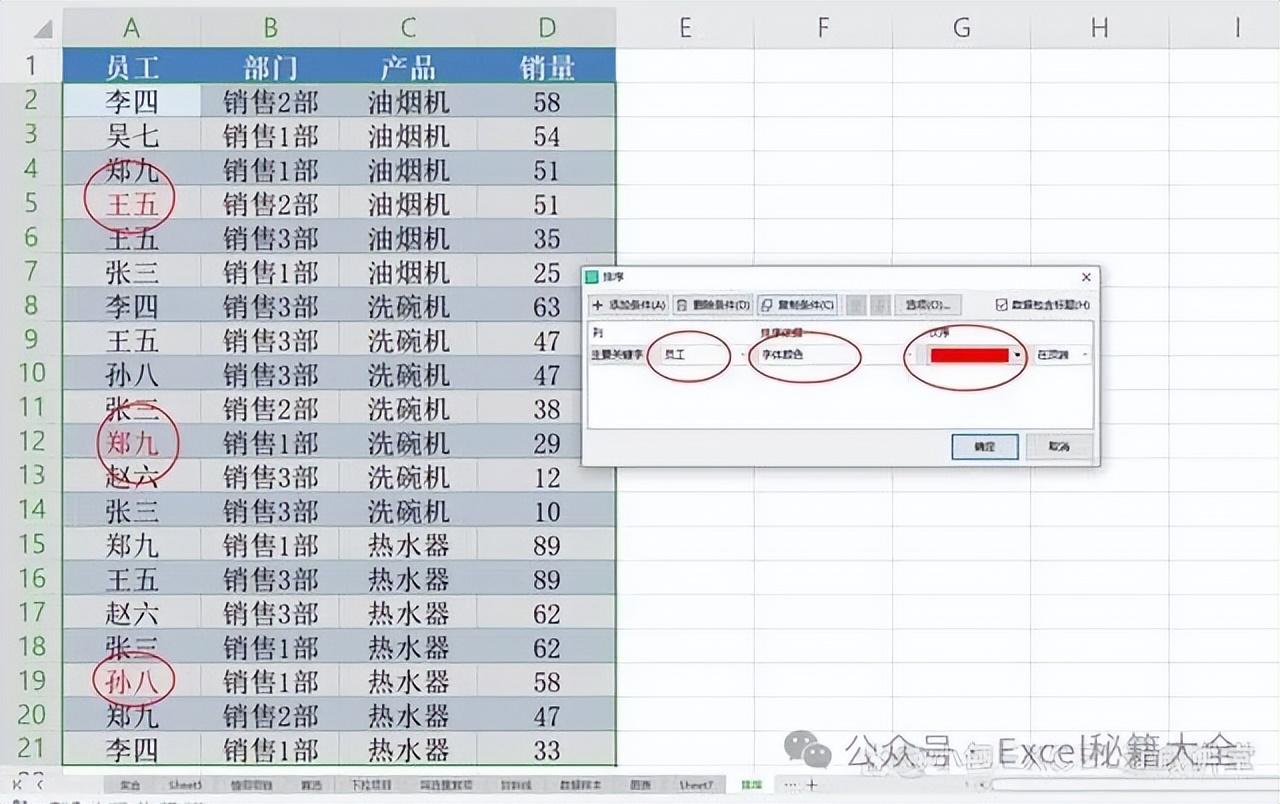
Task: Select row 10 header number
Action: pyautogui.click(x=31, y=374)
